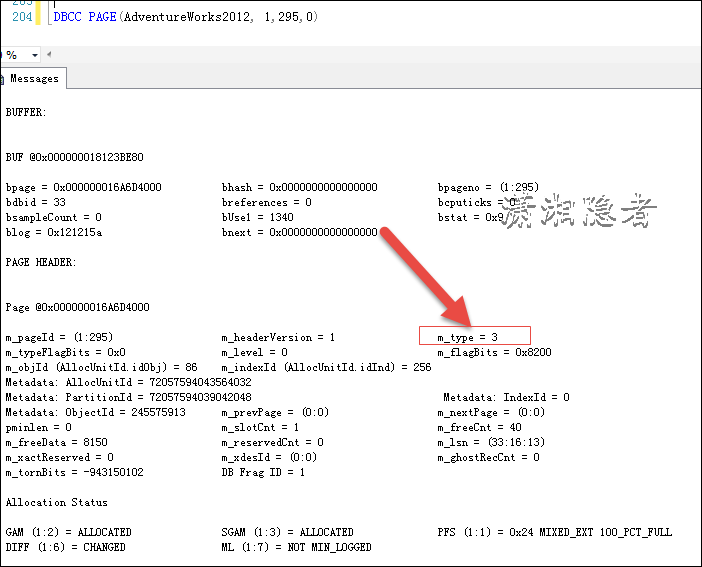The width and height of the screenshot is (702, 567).
Task: Select m_freeData = 8150 entry
Action: [x=56, y=442]
